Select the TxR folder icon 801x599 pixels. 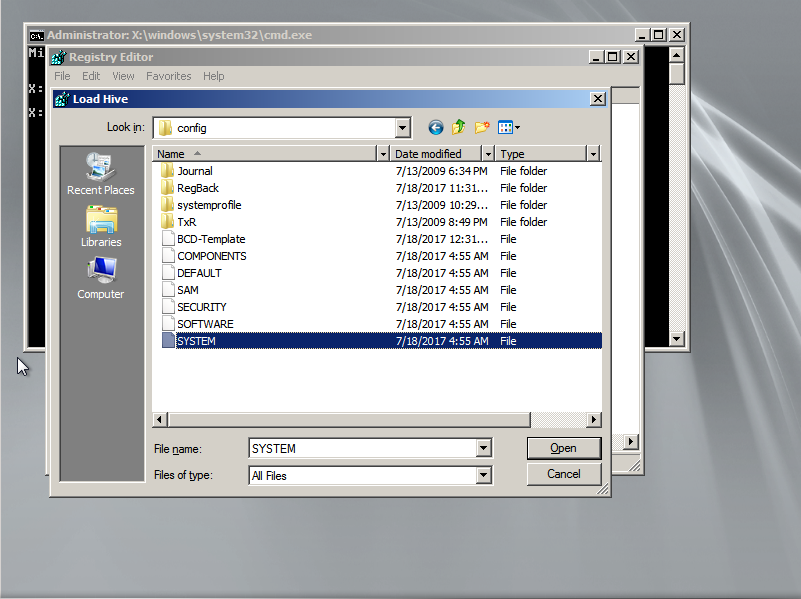[x=167, y=222]
